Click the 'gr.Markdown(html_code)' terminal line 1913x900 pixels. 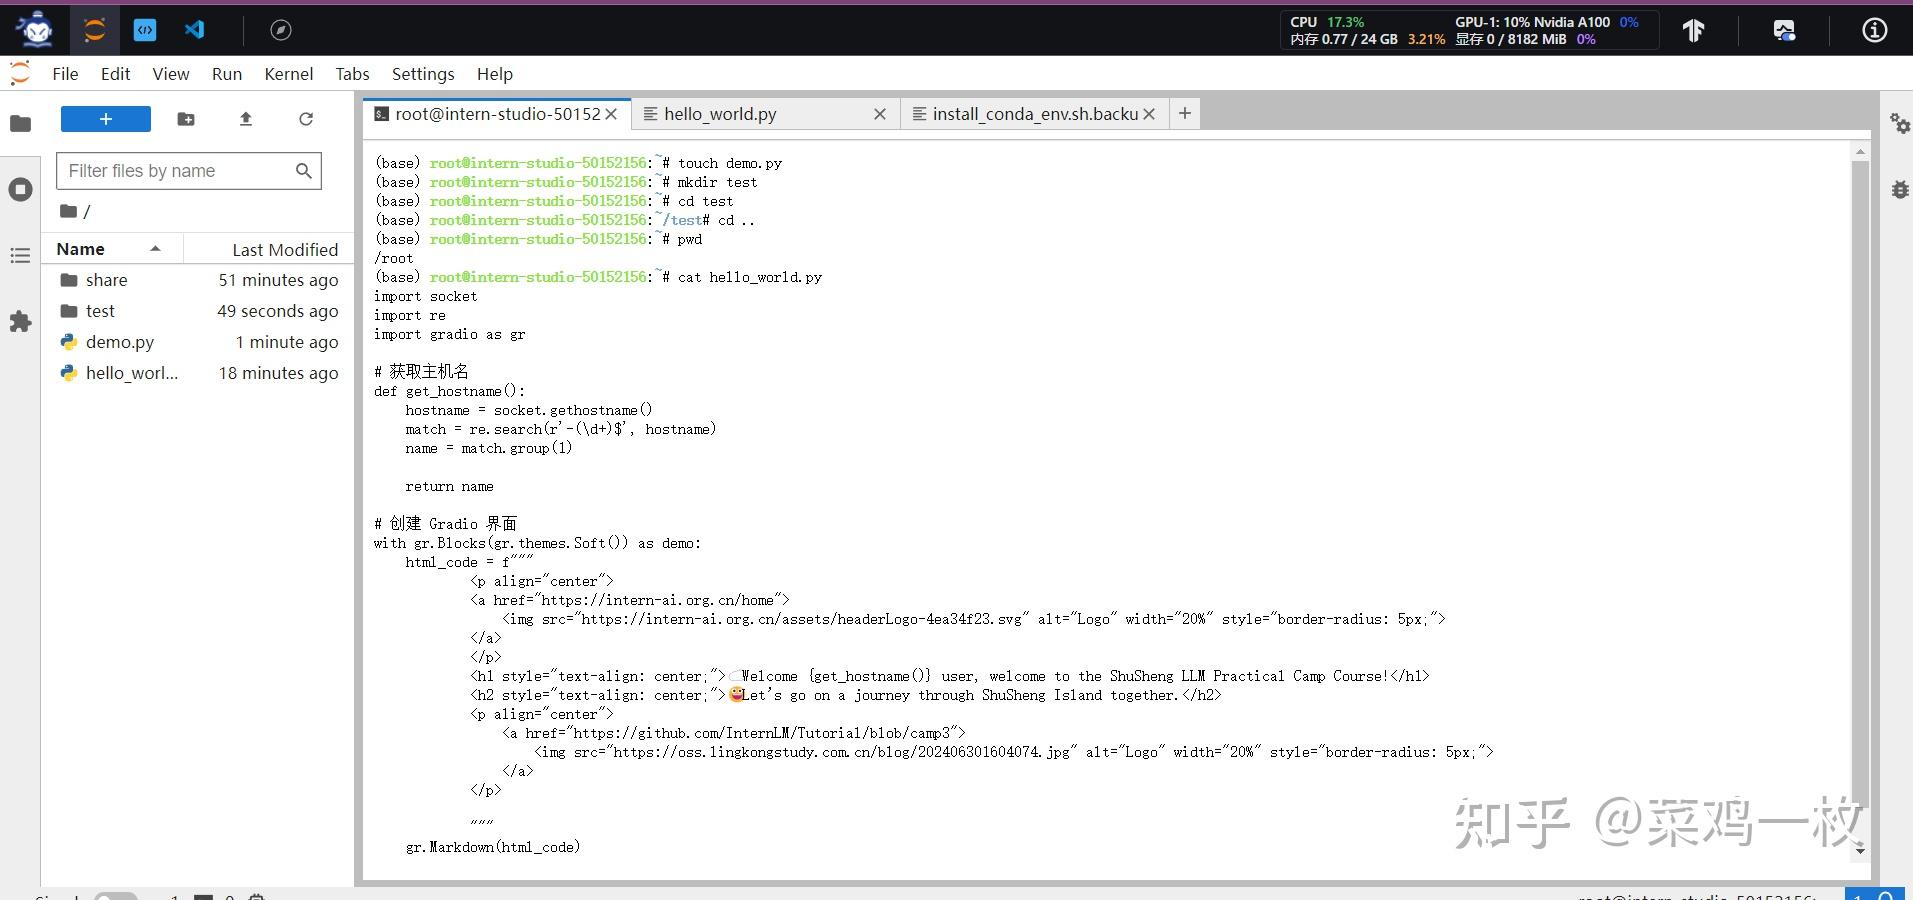[493, 847]
